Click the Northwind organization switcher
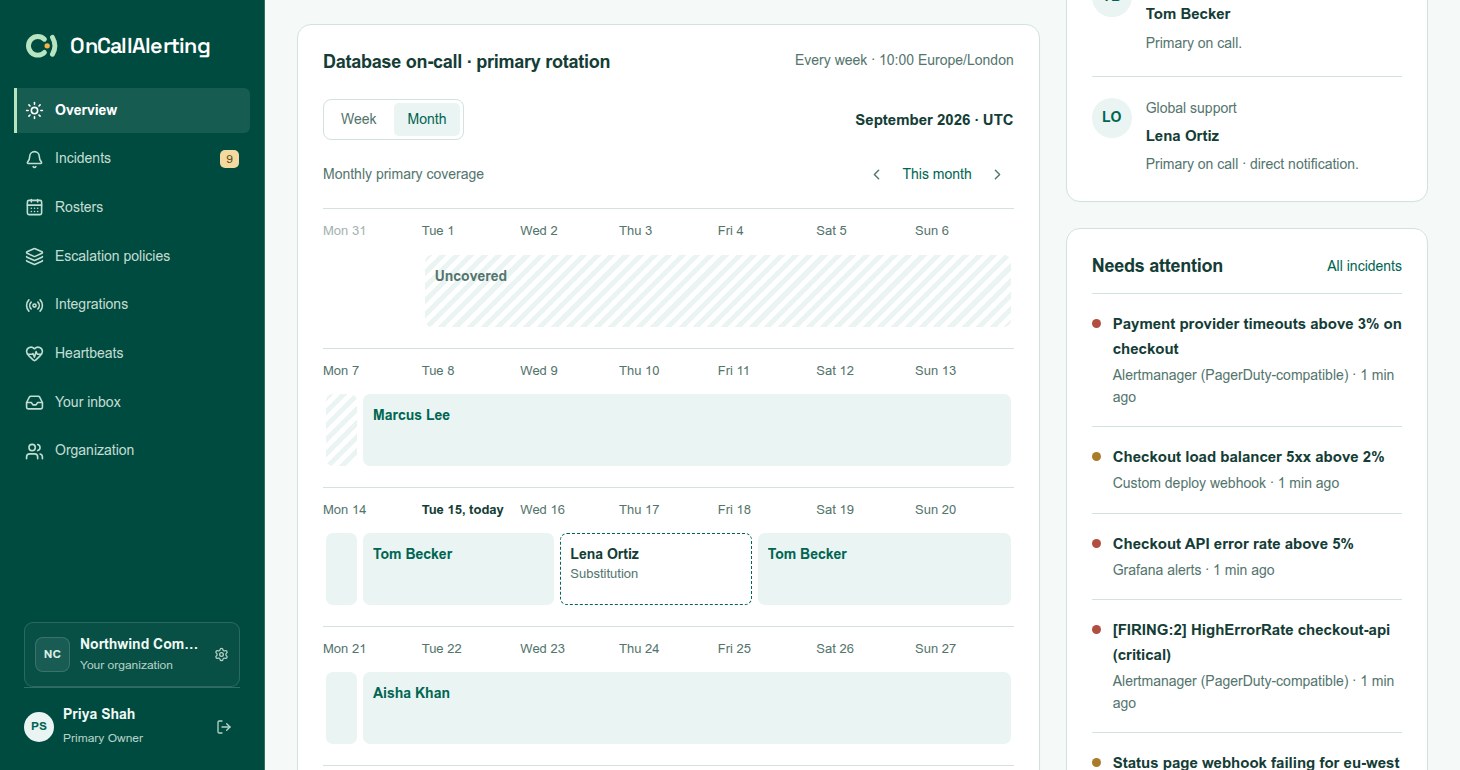The width and height of the screenshot is (1460, 770). coord(132,655)
